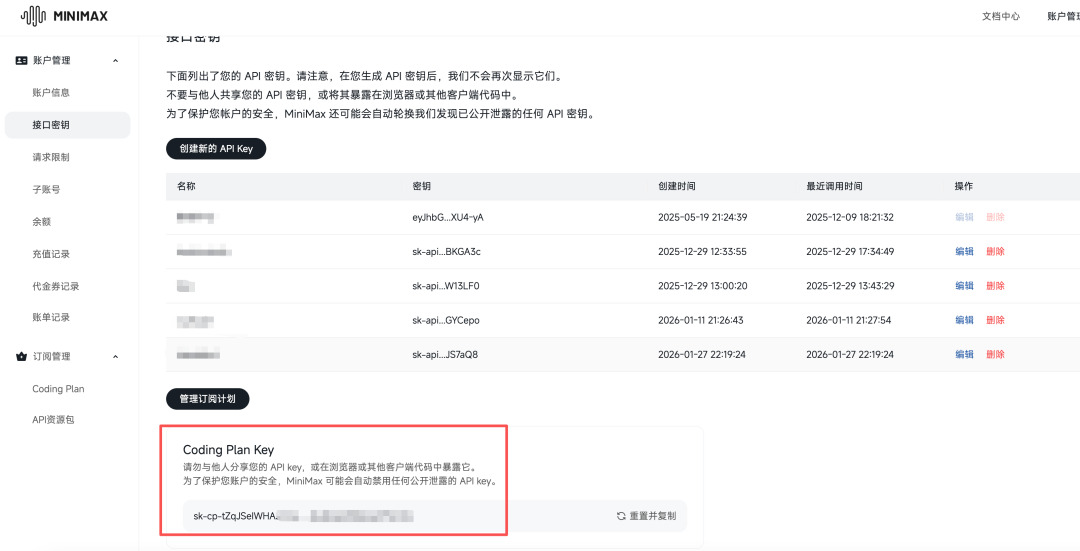Edit the sk-api...BKGA3c key
The height and width of the screenshot is (551, 1080).
tap(964, 251)
